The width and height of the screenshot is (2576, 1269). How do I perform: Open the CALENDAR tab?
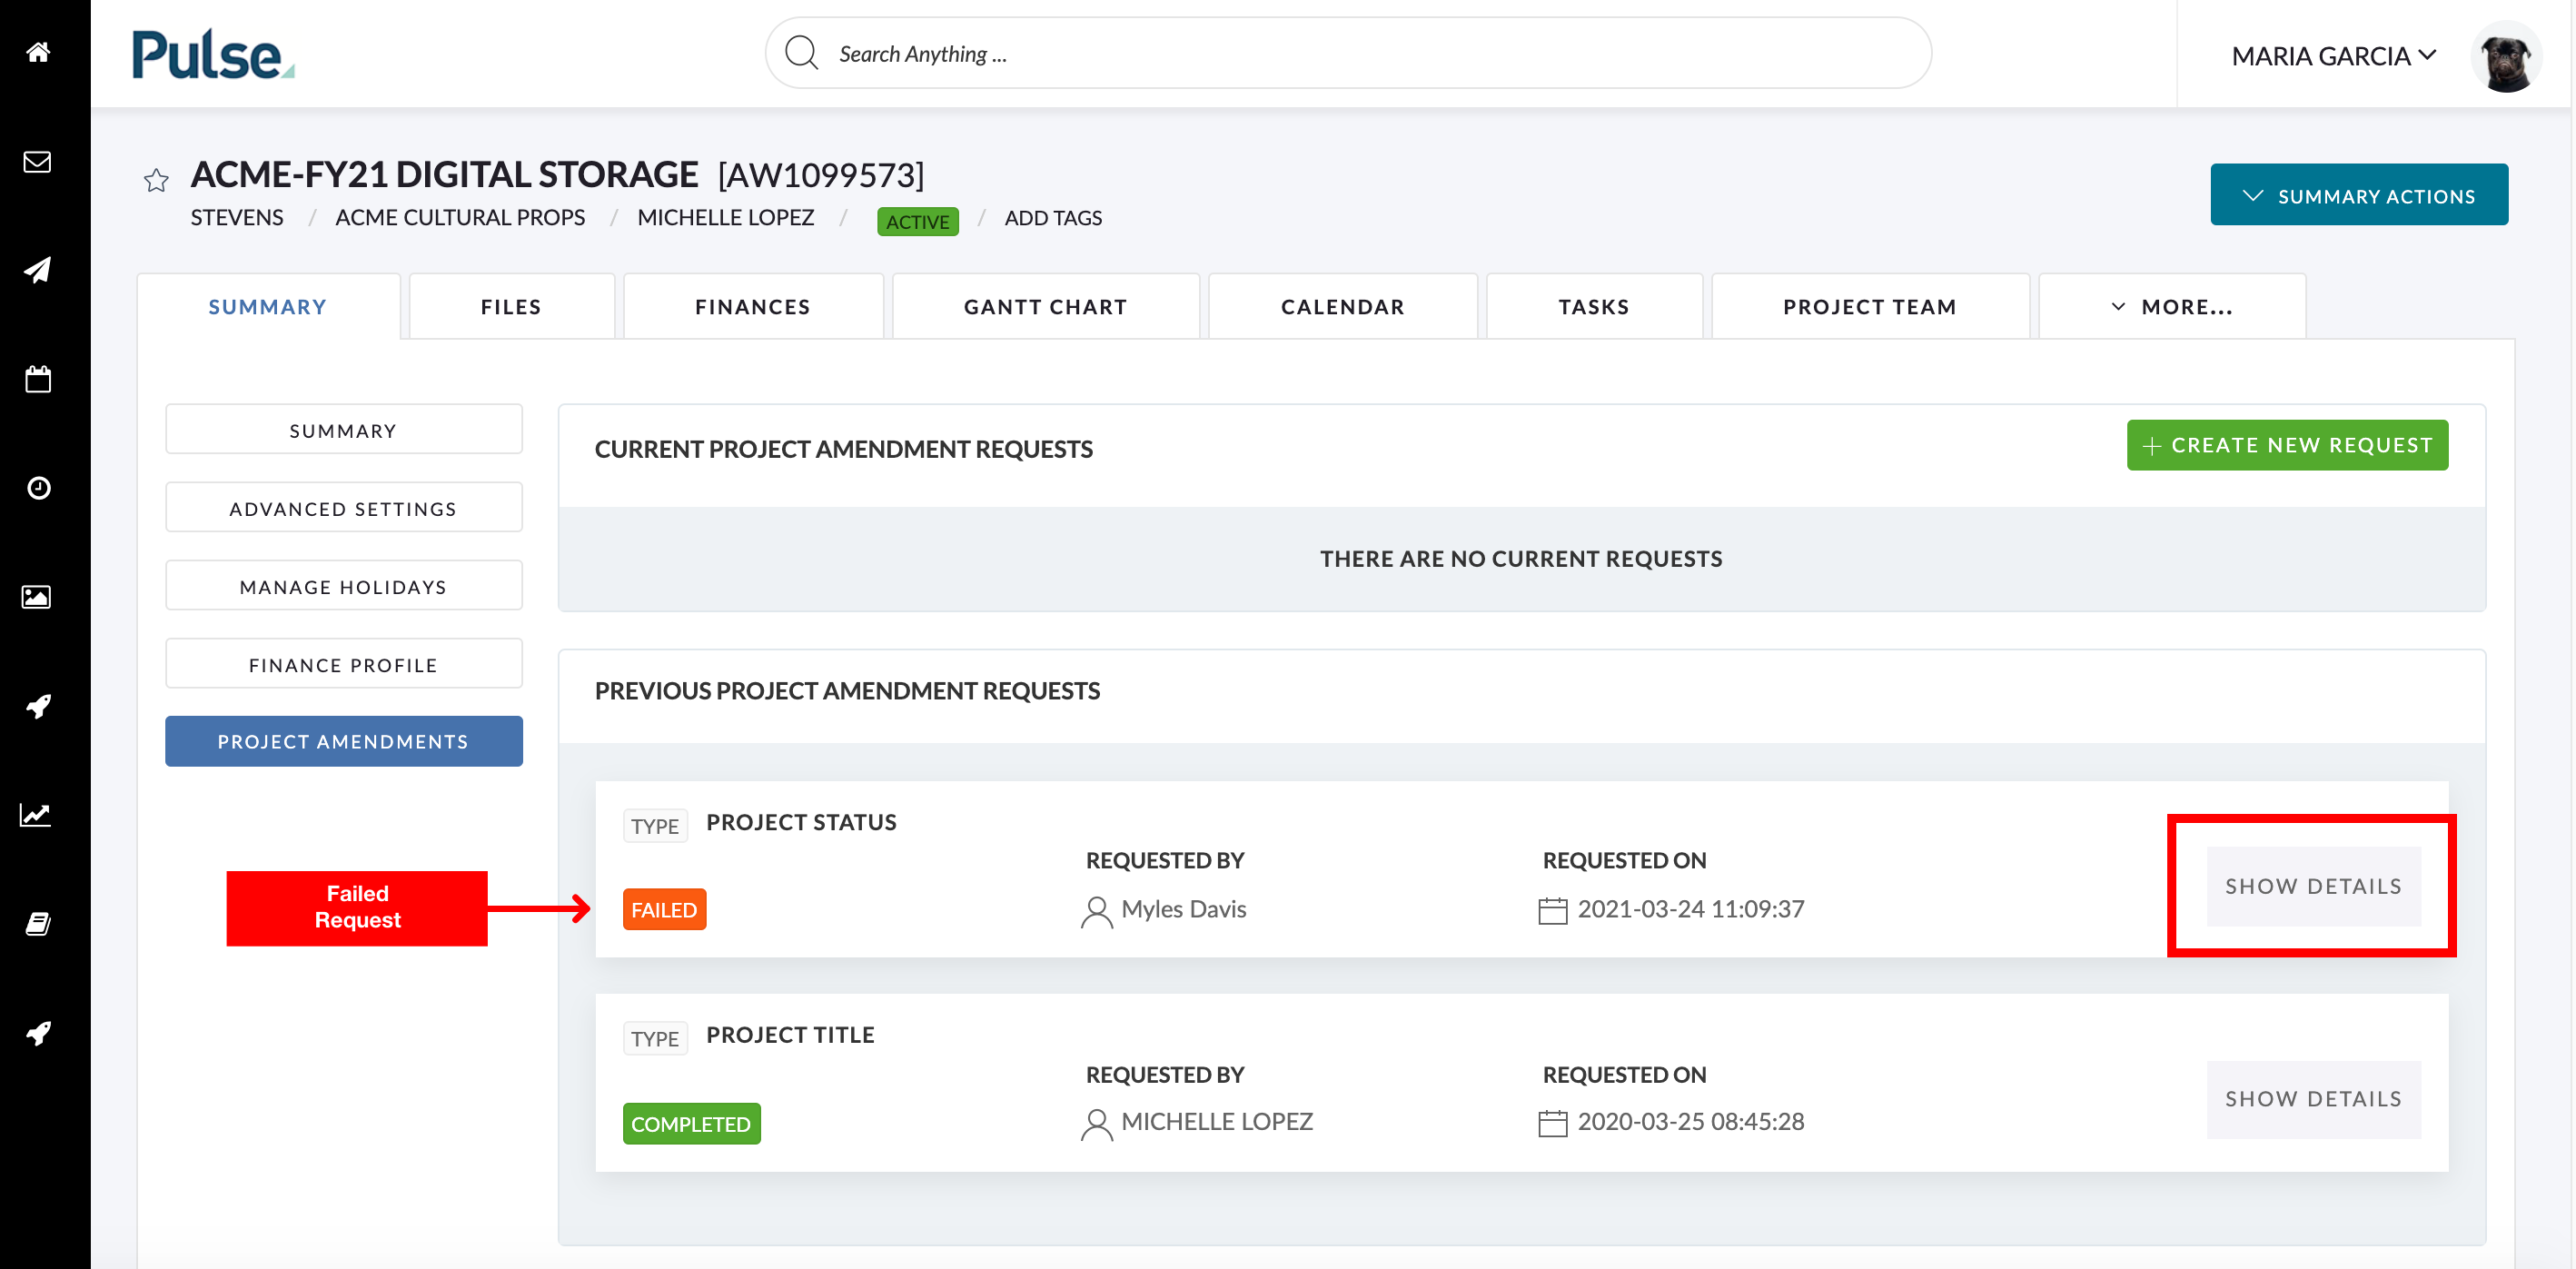coord(1343,307)
